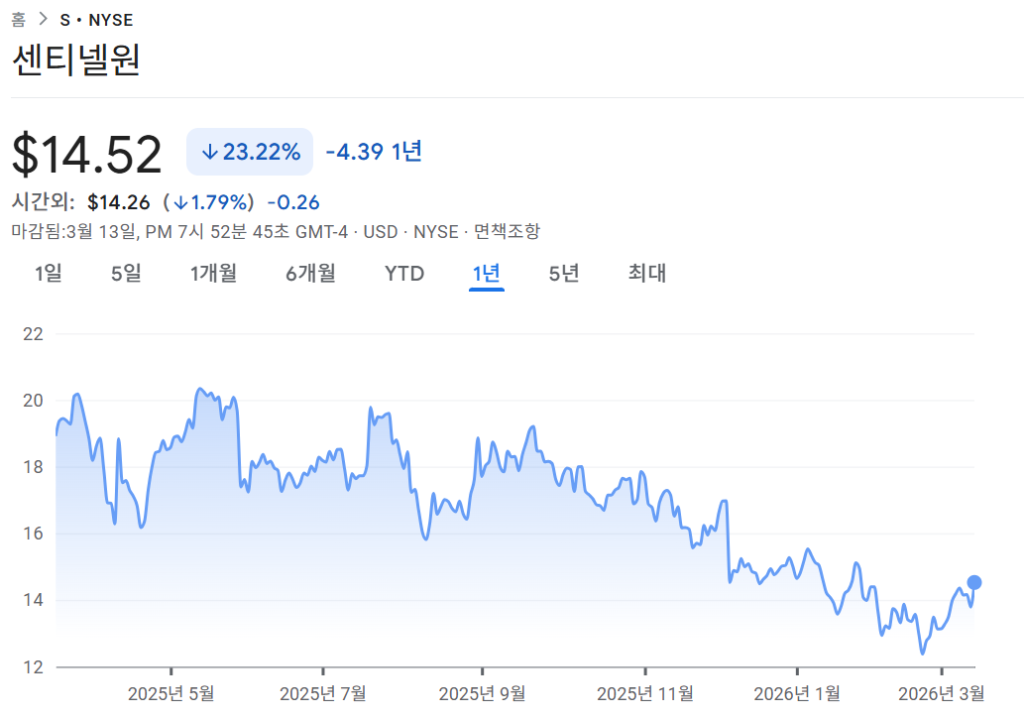
Task: Click the down arrow in 23.22% badge
Action: [x=209, y=152]
